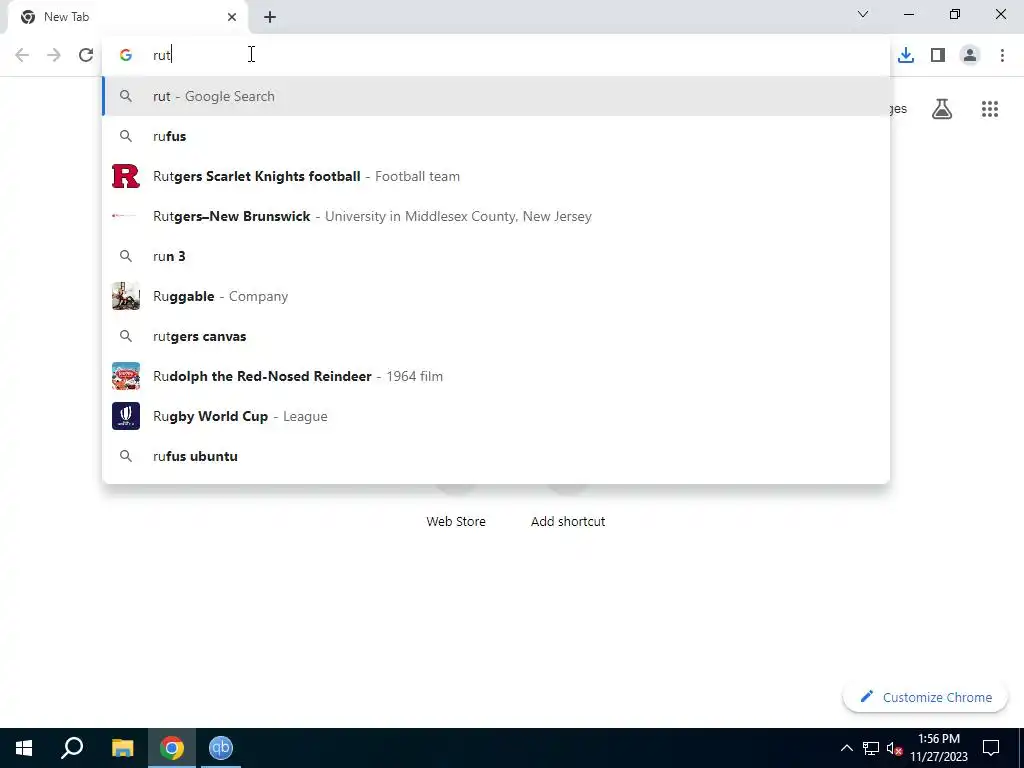This screenshot has height=768, width=1024.
Task: Reload the page with refresh icon
Action: click(x=86, y=55)
